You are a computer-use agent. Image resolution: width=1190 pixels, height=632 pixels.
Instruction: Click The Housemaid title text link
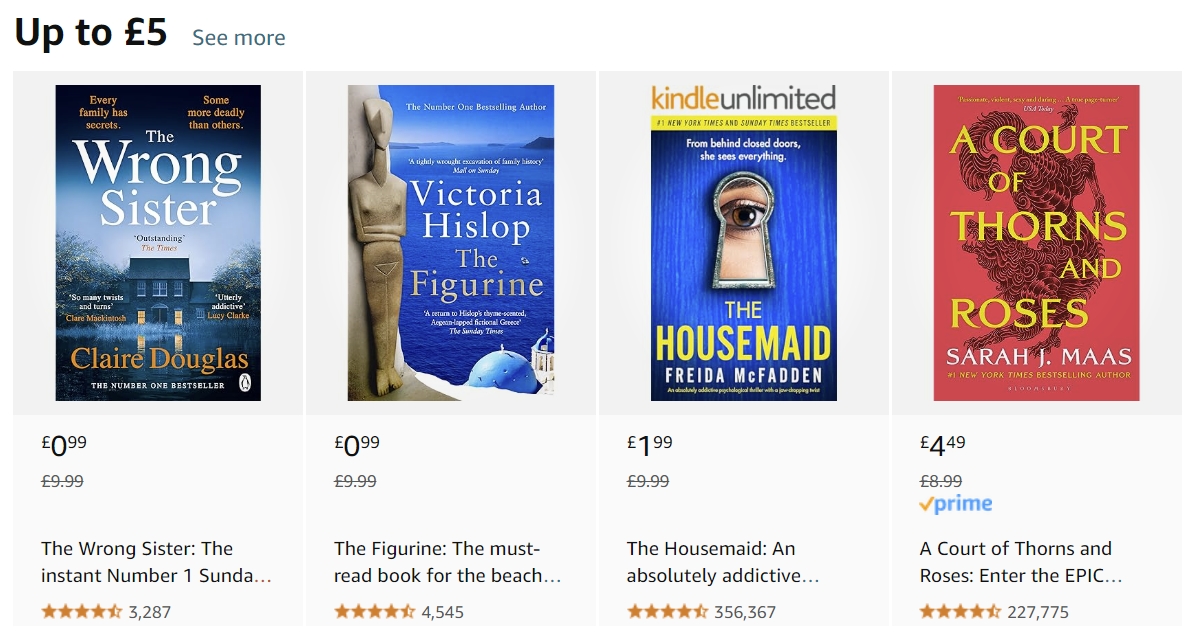click(x=723, y=562)
